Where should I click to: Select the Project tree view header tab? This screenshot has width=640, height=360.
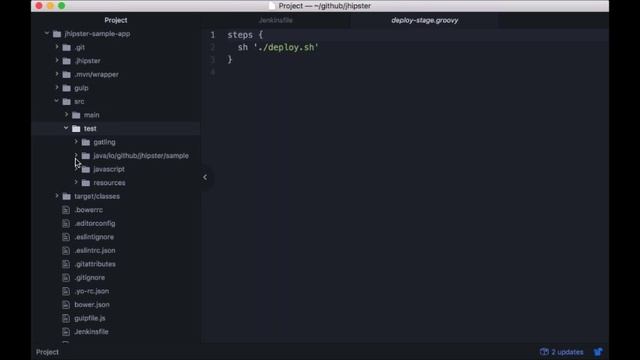click(116, 20)
